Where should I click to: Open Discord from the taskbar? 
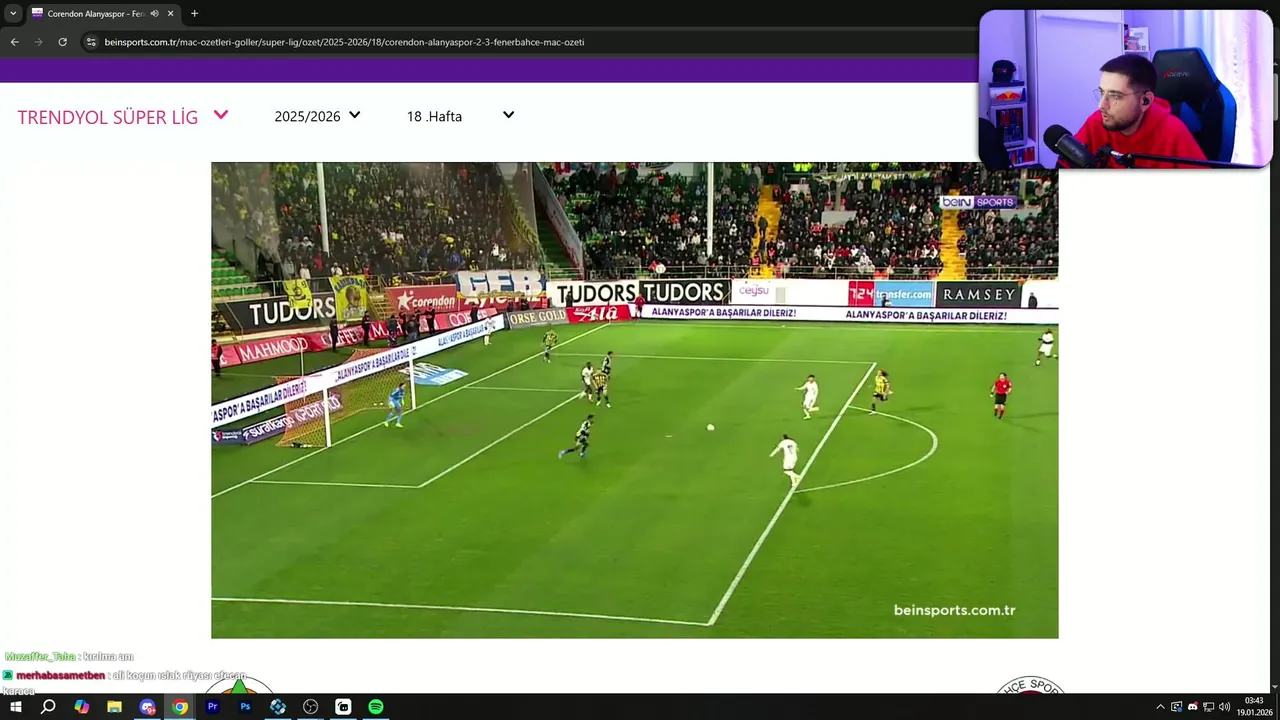coord(147,707)
